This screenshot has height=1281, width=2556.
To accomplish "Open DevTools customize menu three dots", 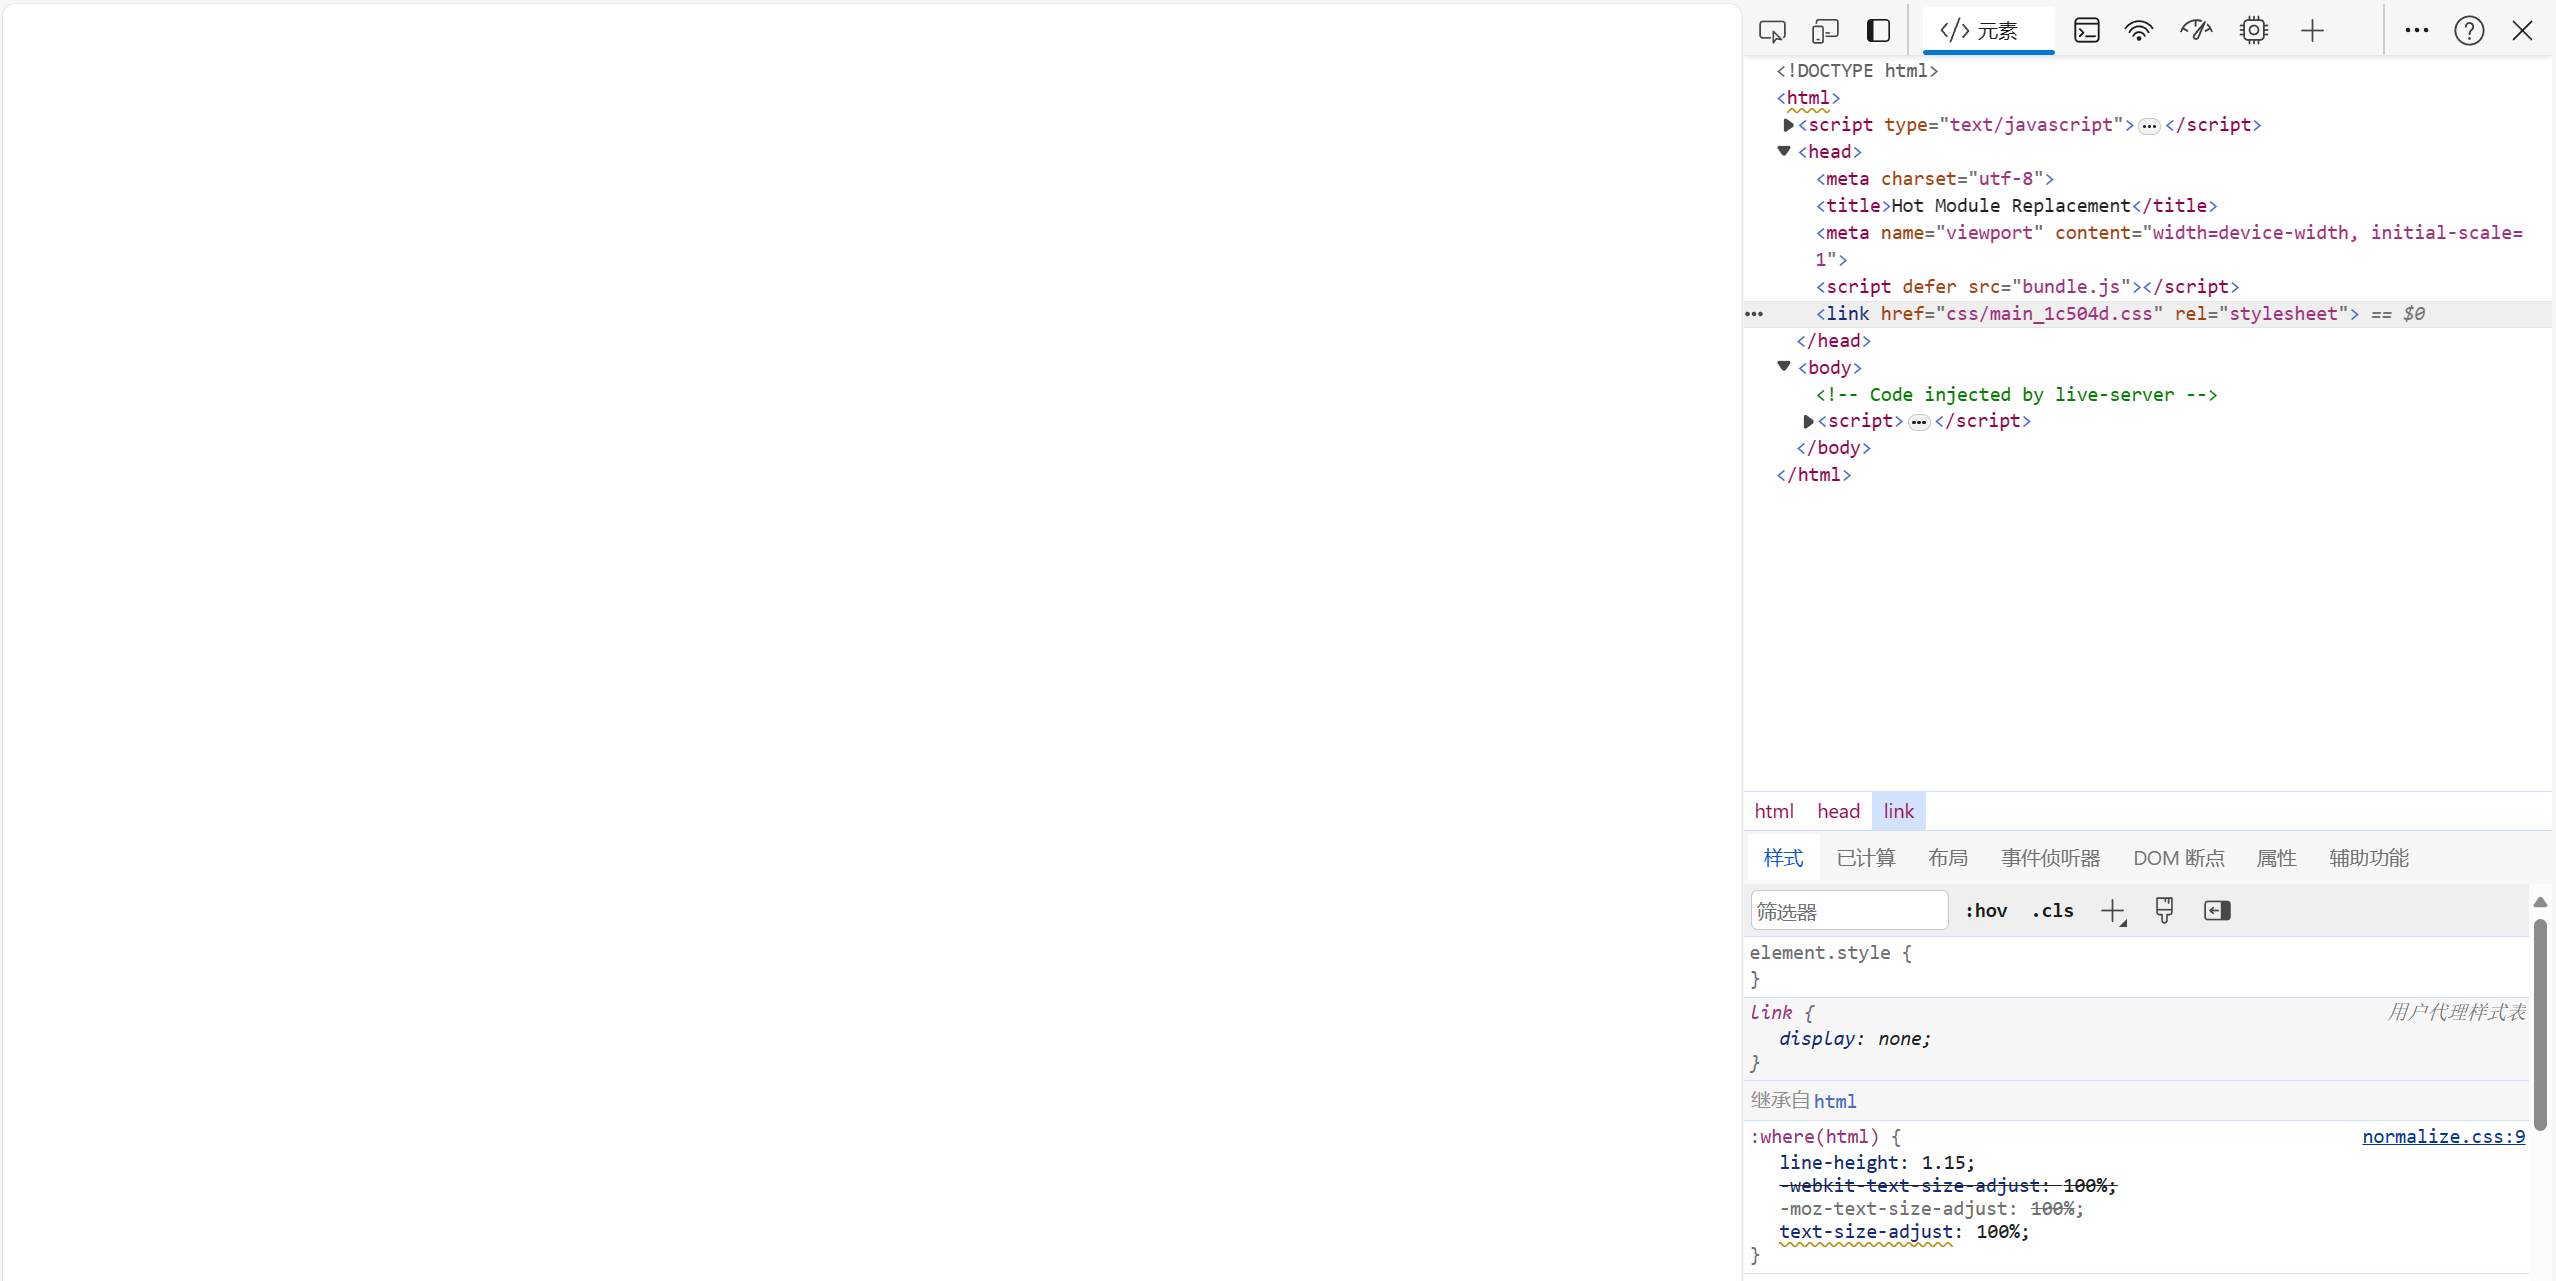I will coord(2417,31).
